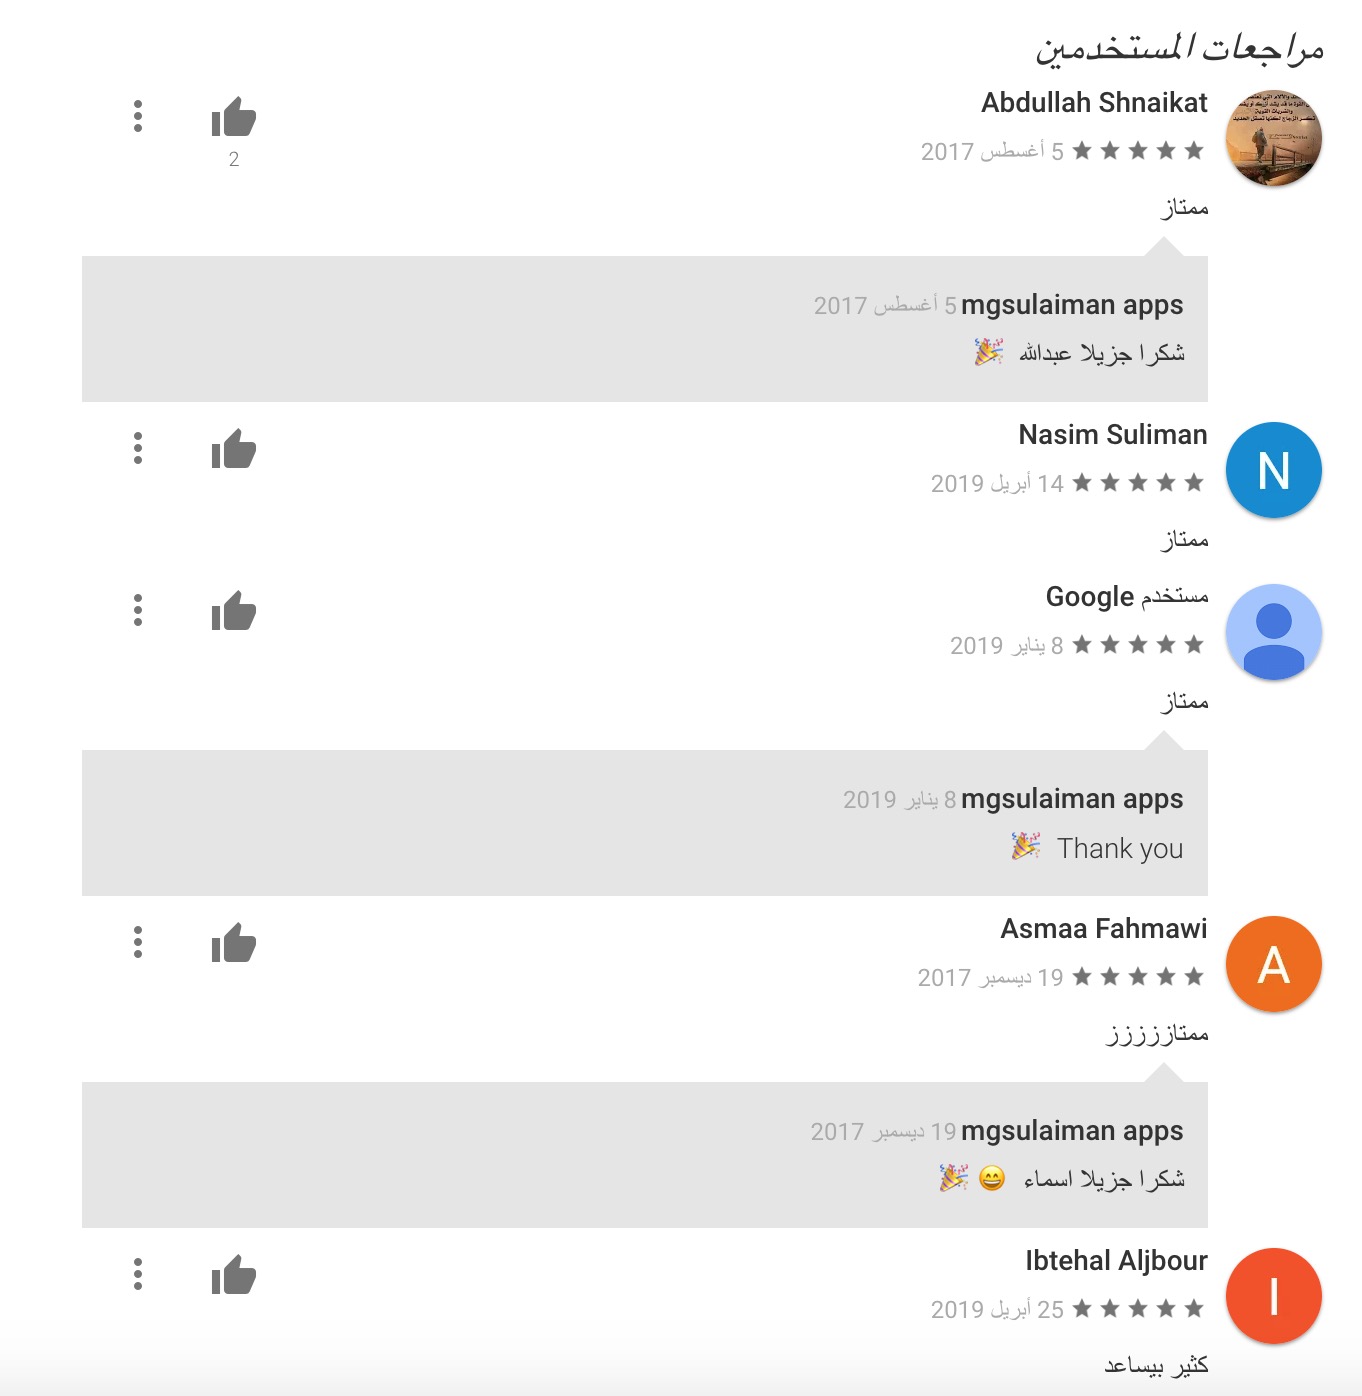This screenshot has height=1396, width=1362.
Task: Click the Asmaa Fahmawi reviewer name
Action: click(x=1103, y=929)
